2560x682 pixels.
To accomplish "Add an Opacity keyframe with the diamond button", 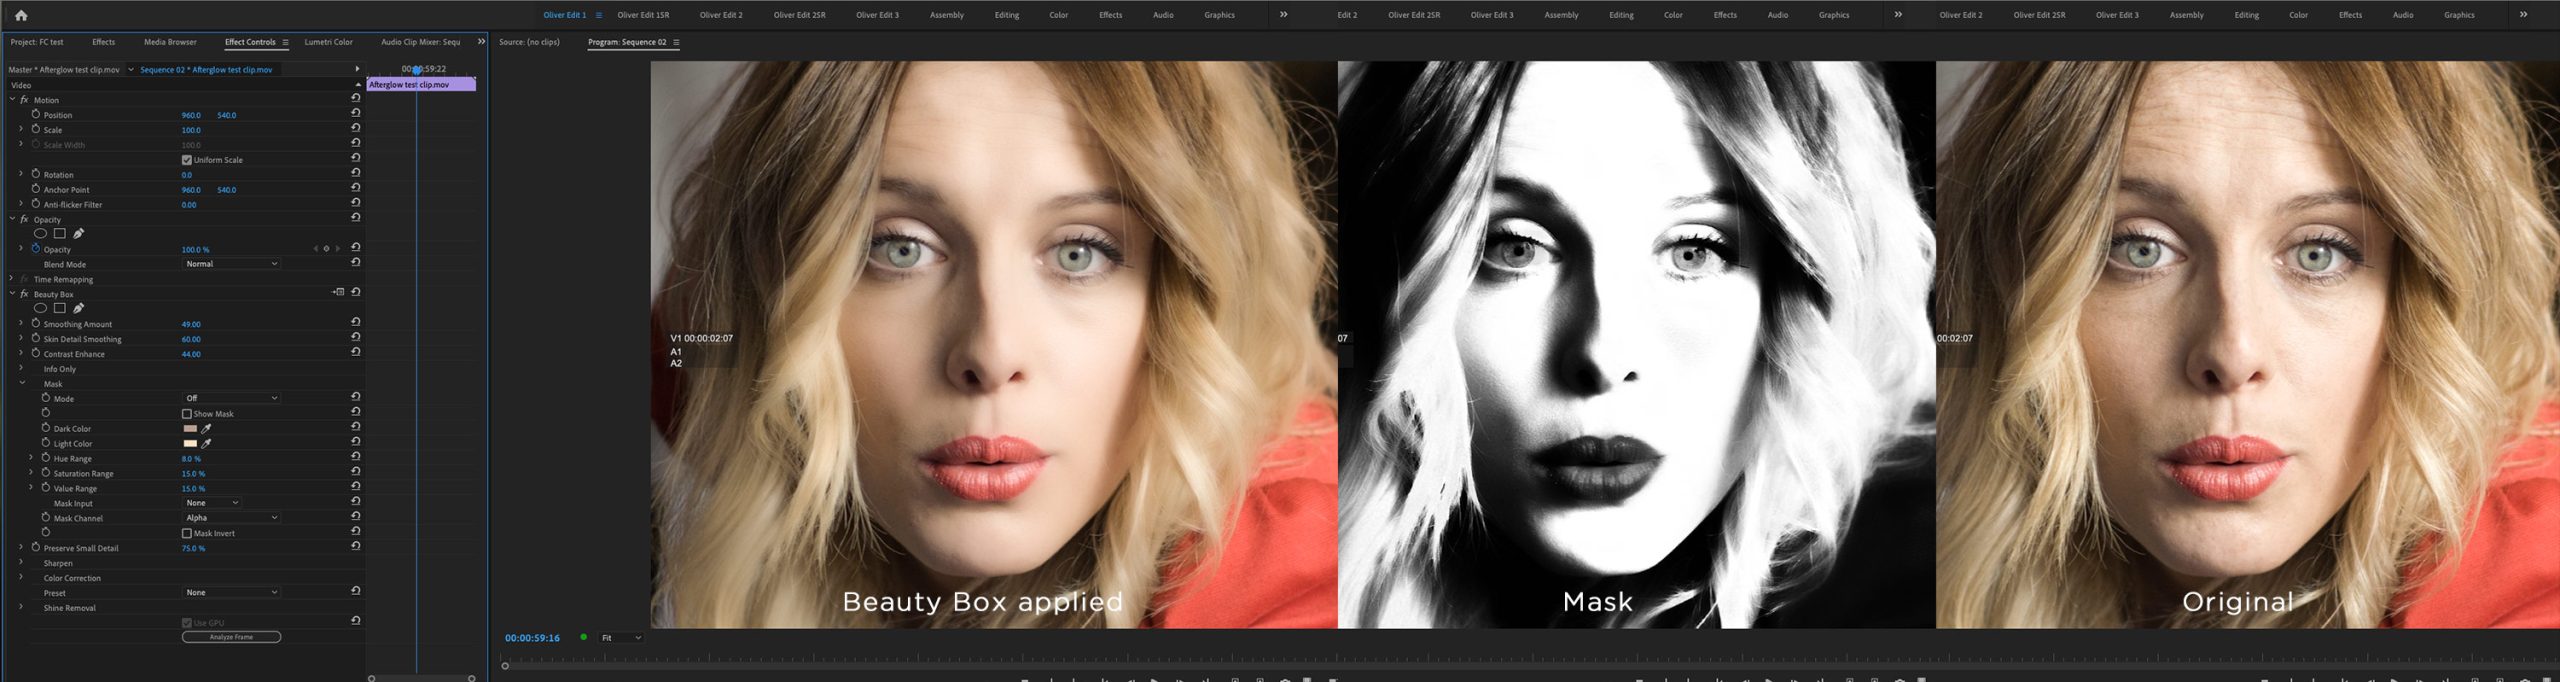I will (326, 249).
